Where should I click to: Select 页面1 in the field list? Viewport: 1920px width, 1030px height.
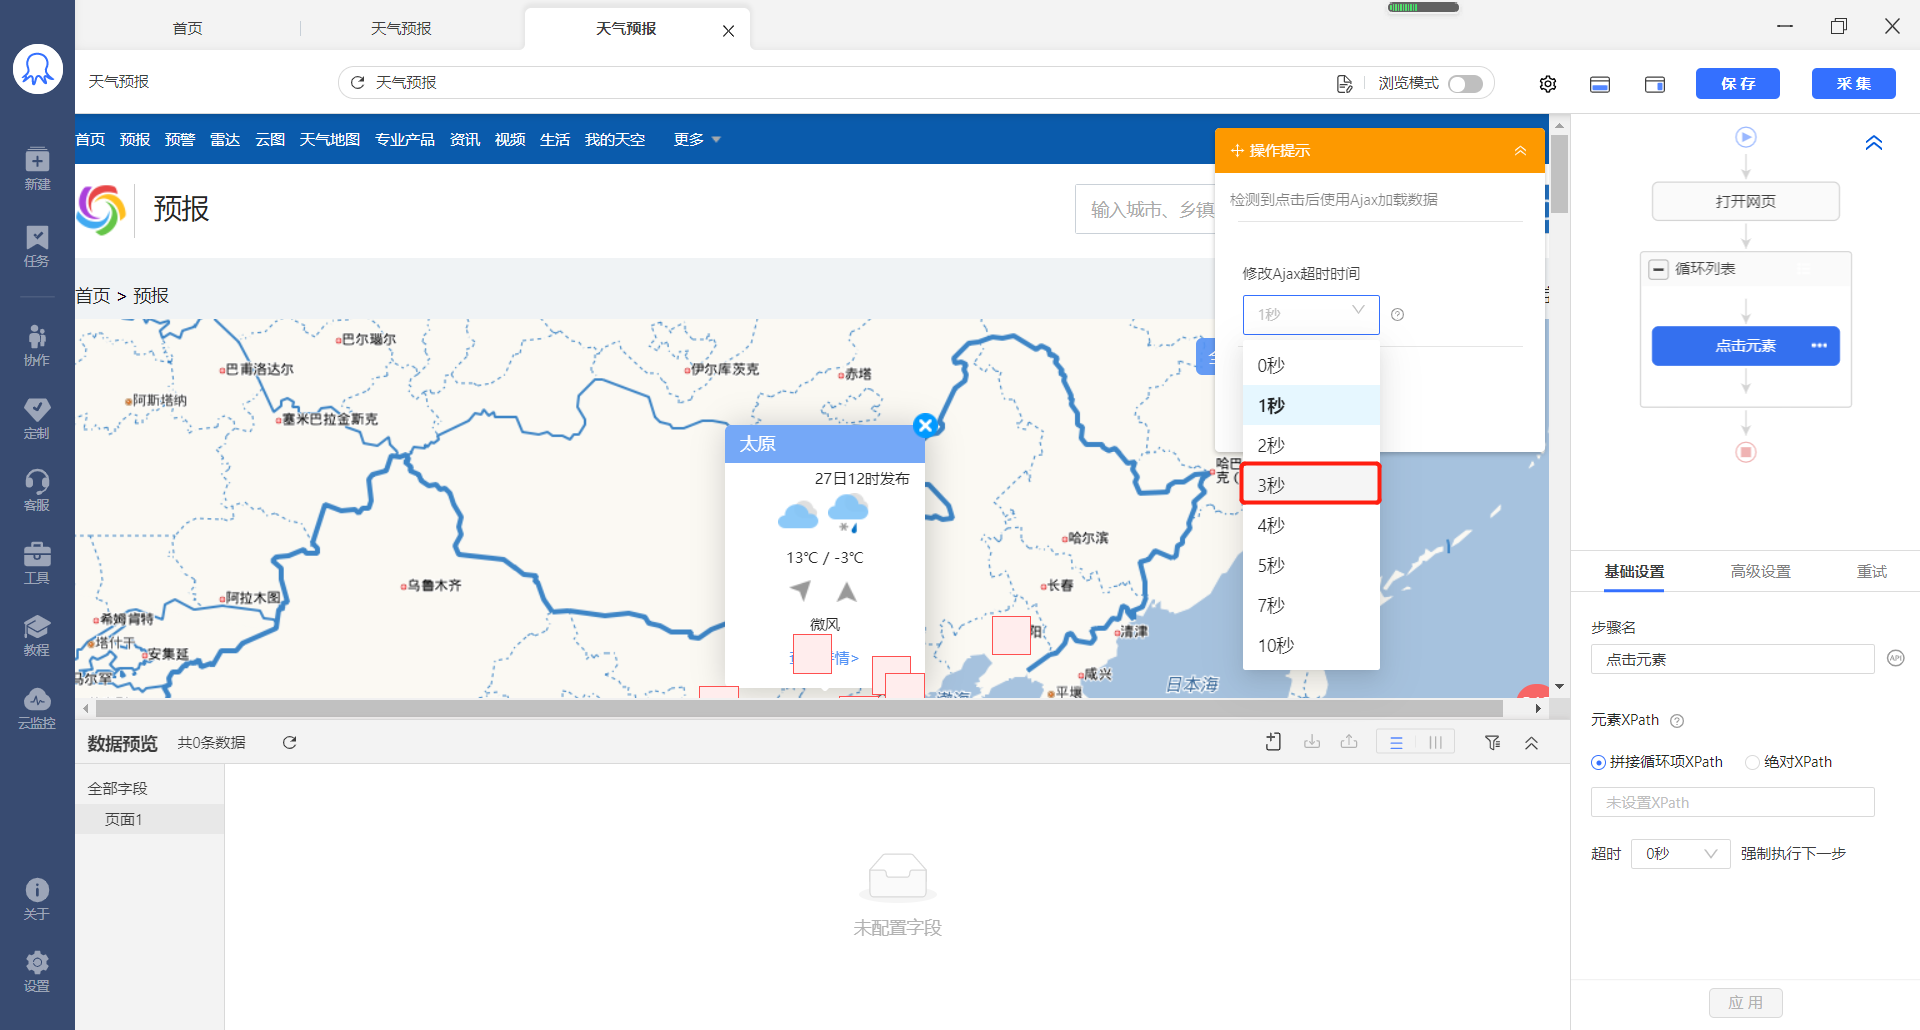[x=150, y=819]
